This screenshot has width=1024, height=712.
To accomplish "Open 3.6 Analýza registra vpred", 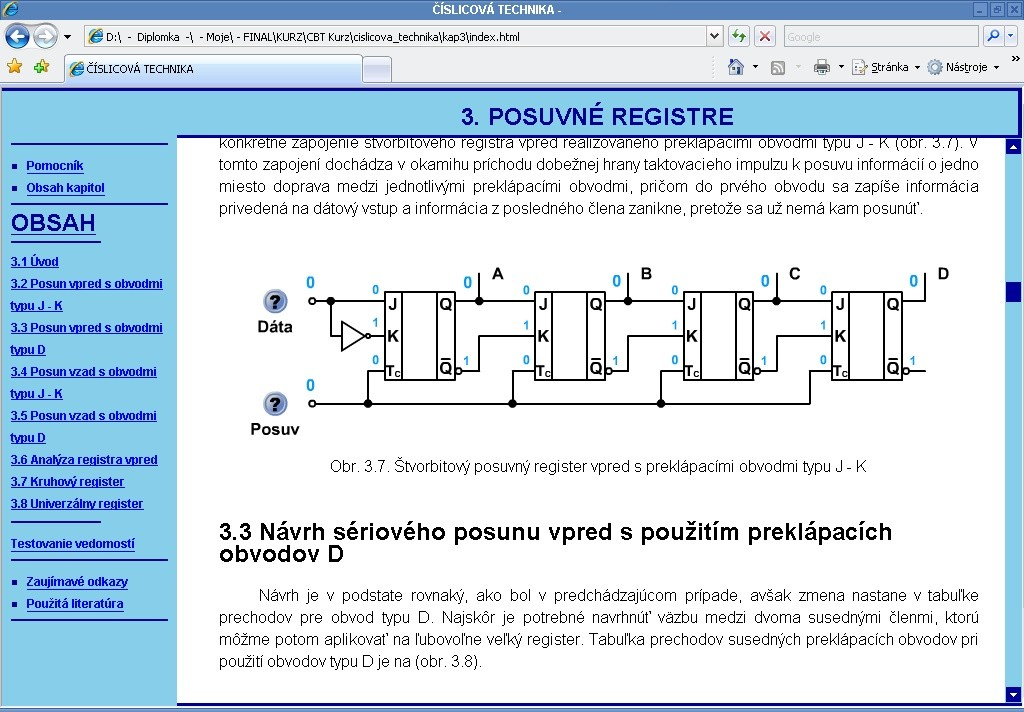I will 84,460.
